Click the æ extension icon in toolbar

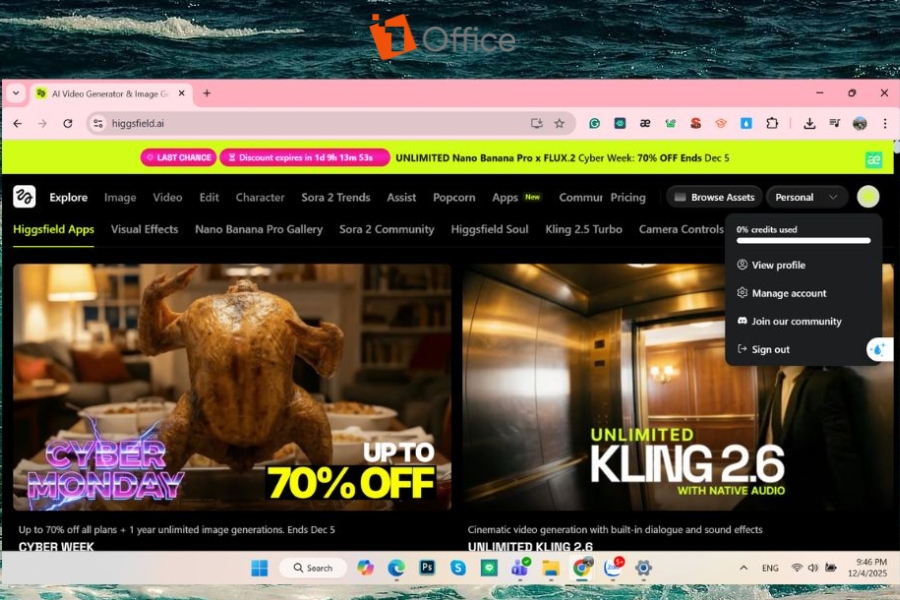(645, 123)
